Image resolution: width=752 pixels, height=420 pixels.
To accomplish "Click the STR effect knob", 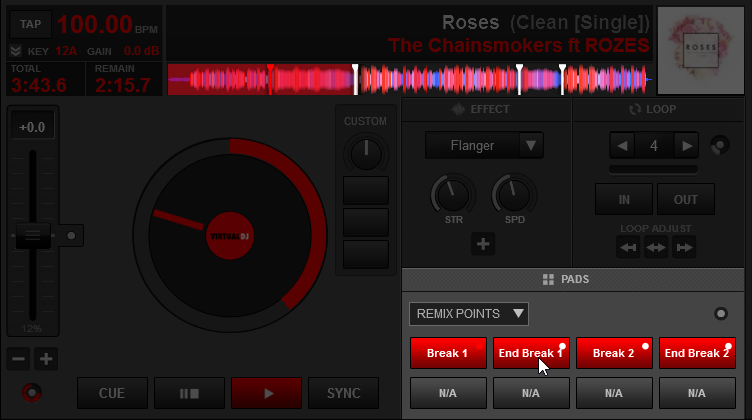I will [x=453, y=194].
